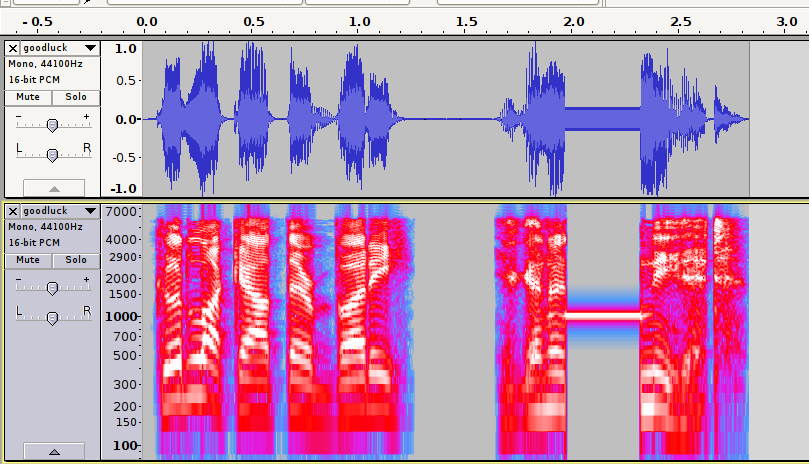Click the gain slider knob on the waveform track

[52, 124]
